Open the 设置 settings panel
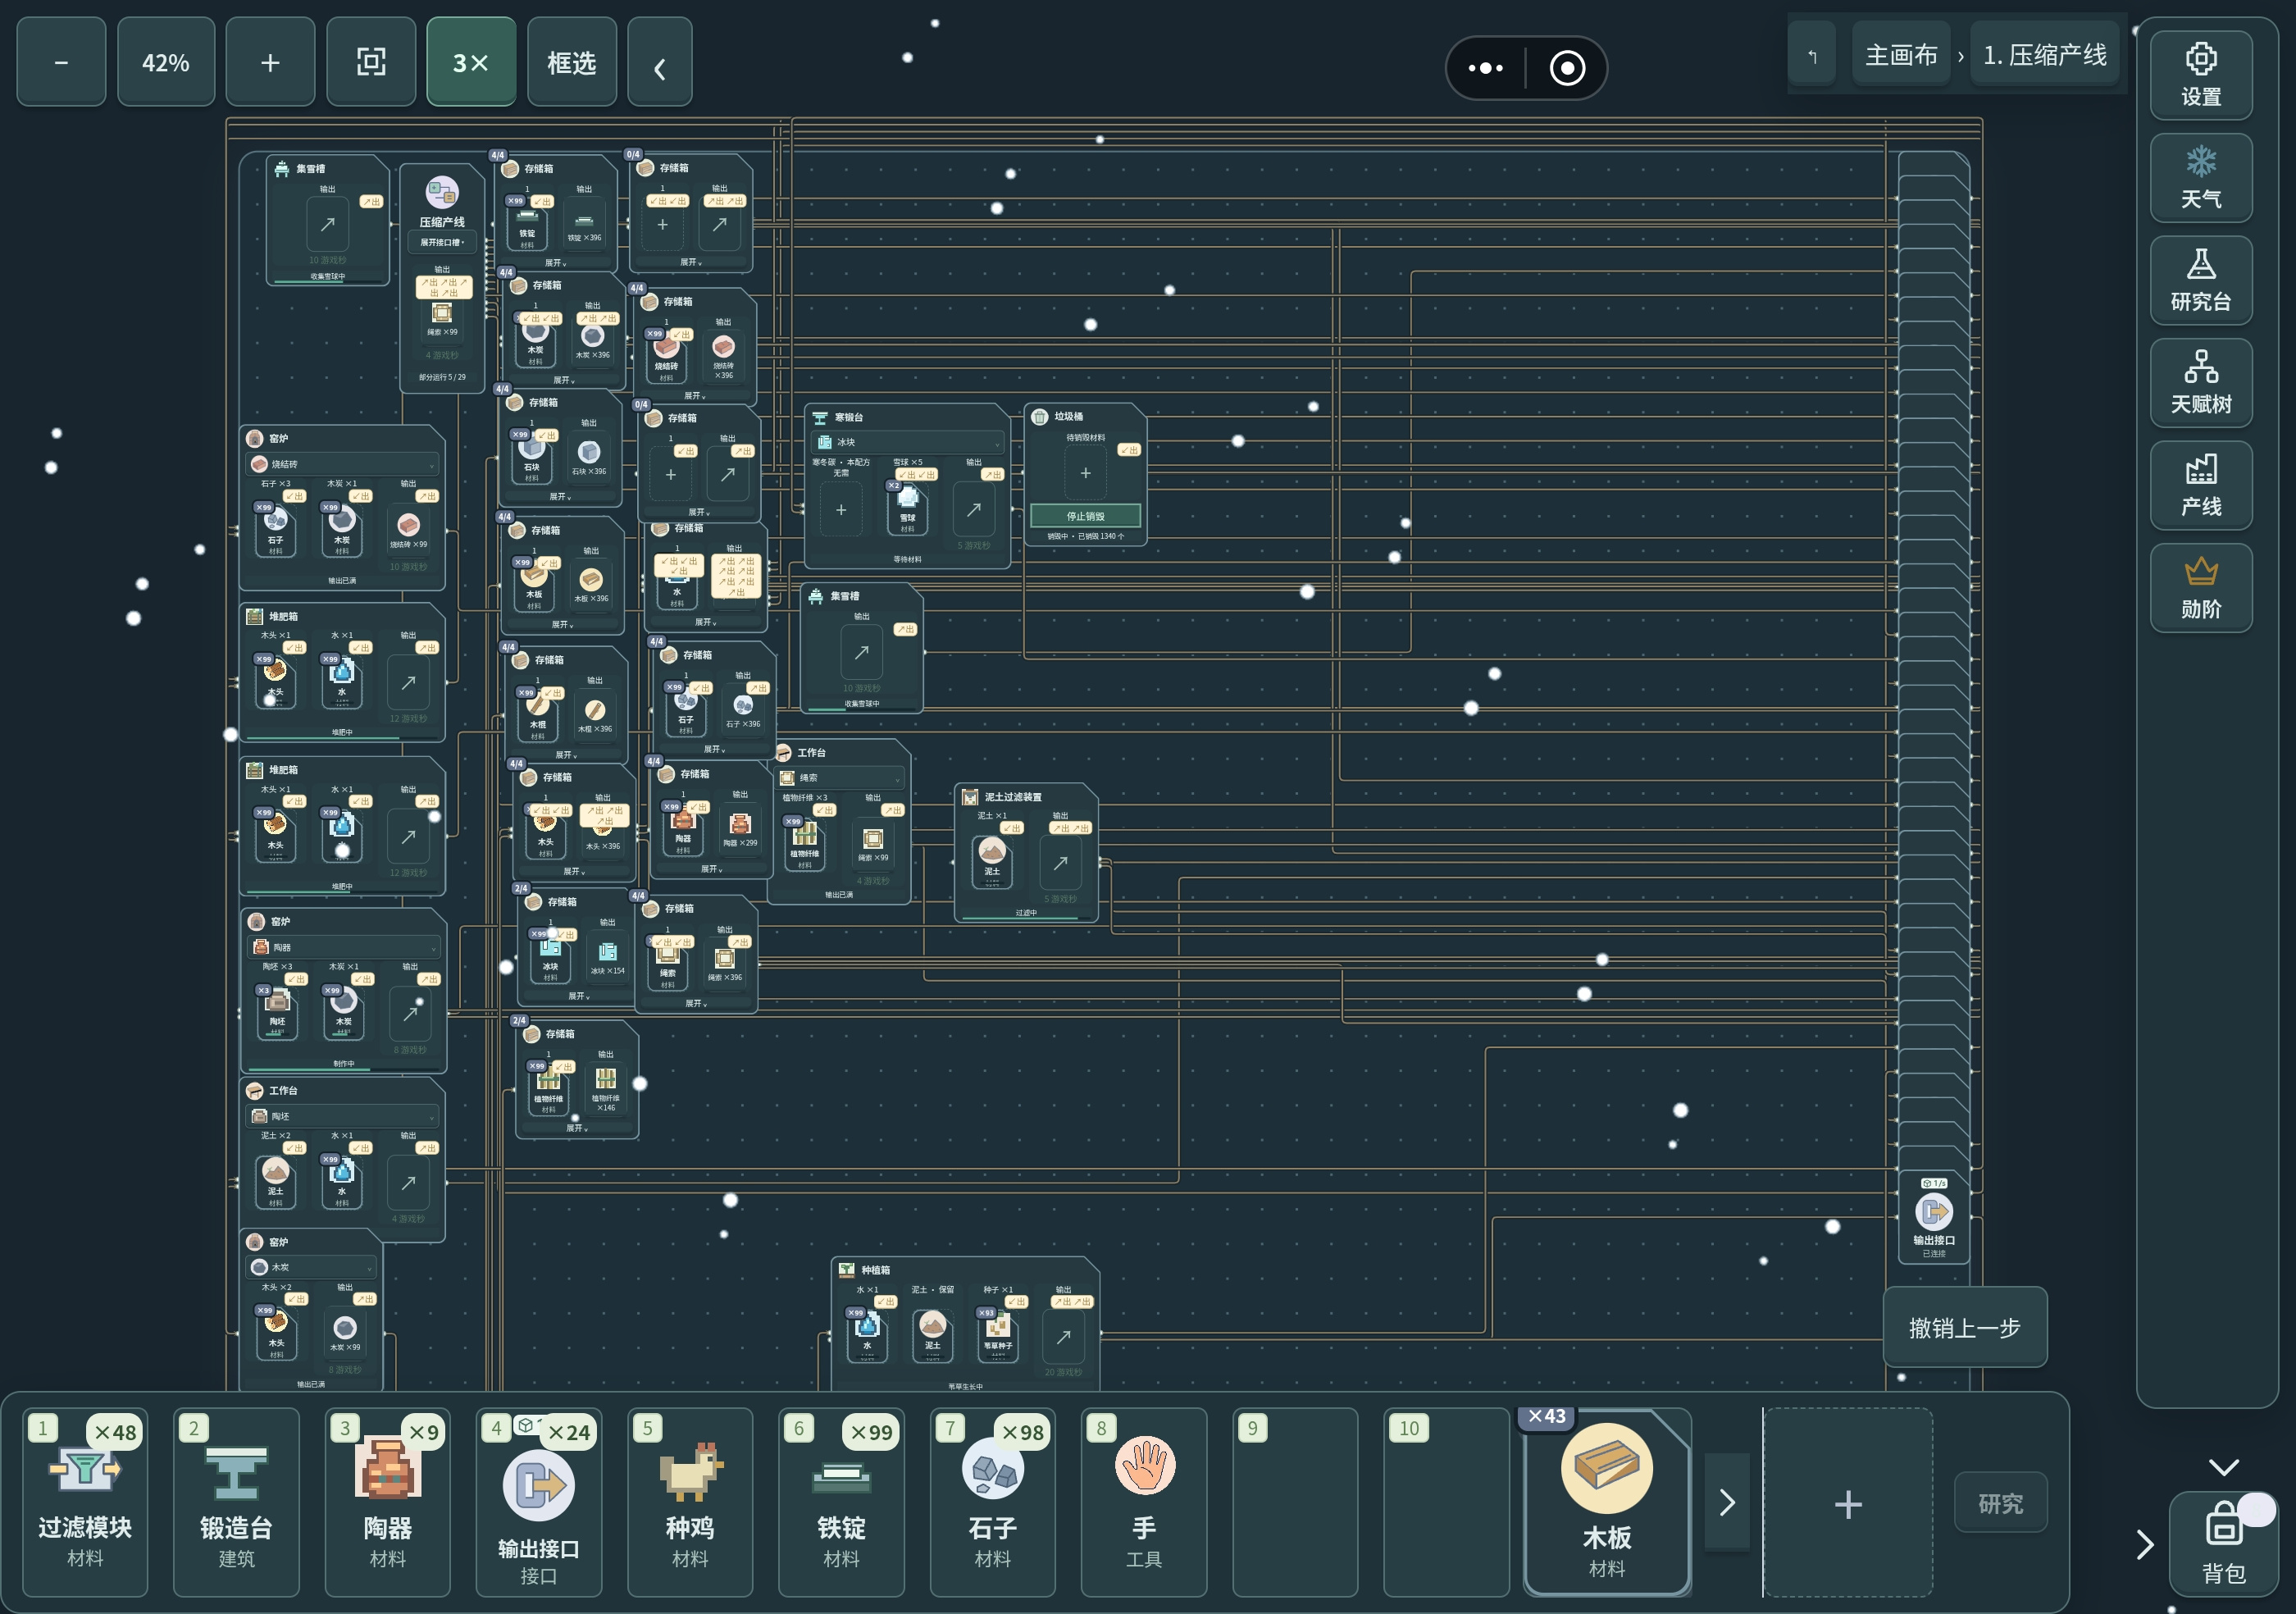2296x1614 pixels. tap(2200, 75)
